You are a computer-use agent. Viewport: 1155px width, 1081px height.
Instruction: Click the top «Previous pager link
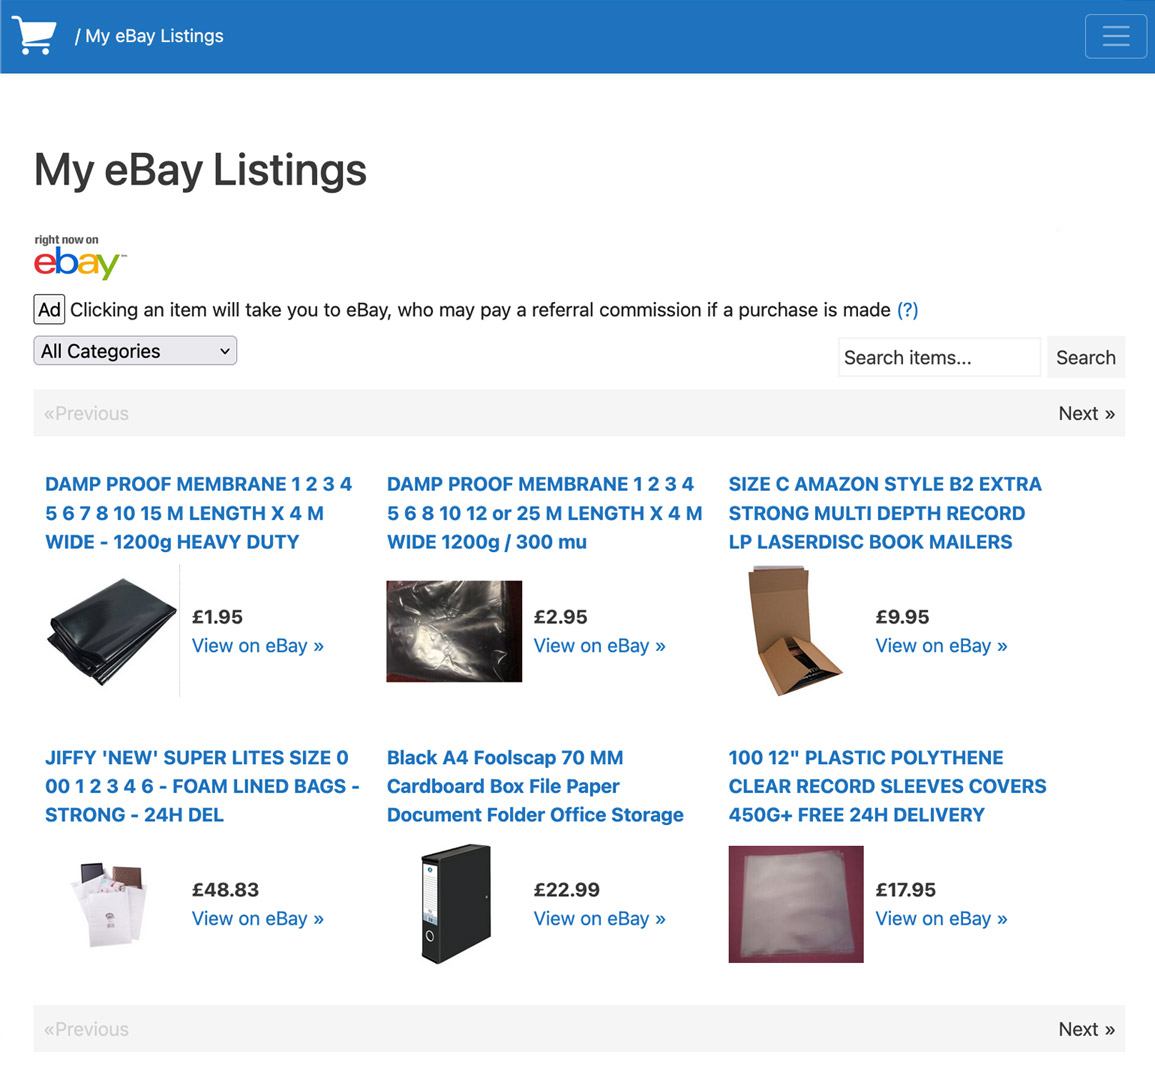click(x=86, y=413)
